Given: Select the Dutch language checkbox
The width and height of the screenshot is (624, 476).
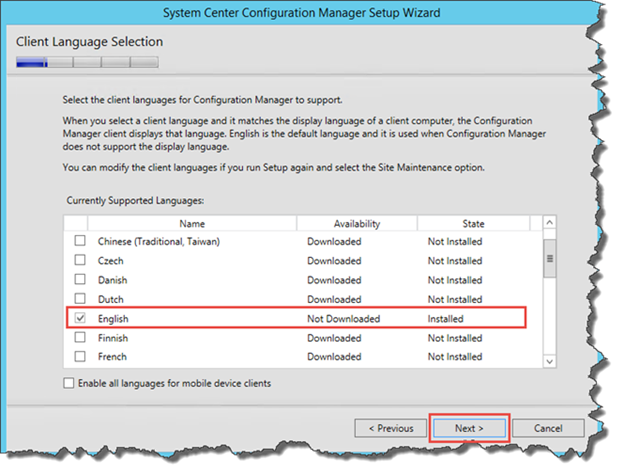Looking at the screenshot, I should pyautogui.click(x=80, y=298).
